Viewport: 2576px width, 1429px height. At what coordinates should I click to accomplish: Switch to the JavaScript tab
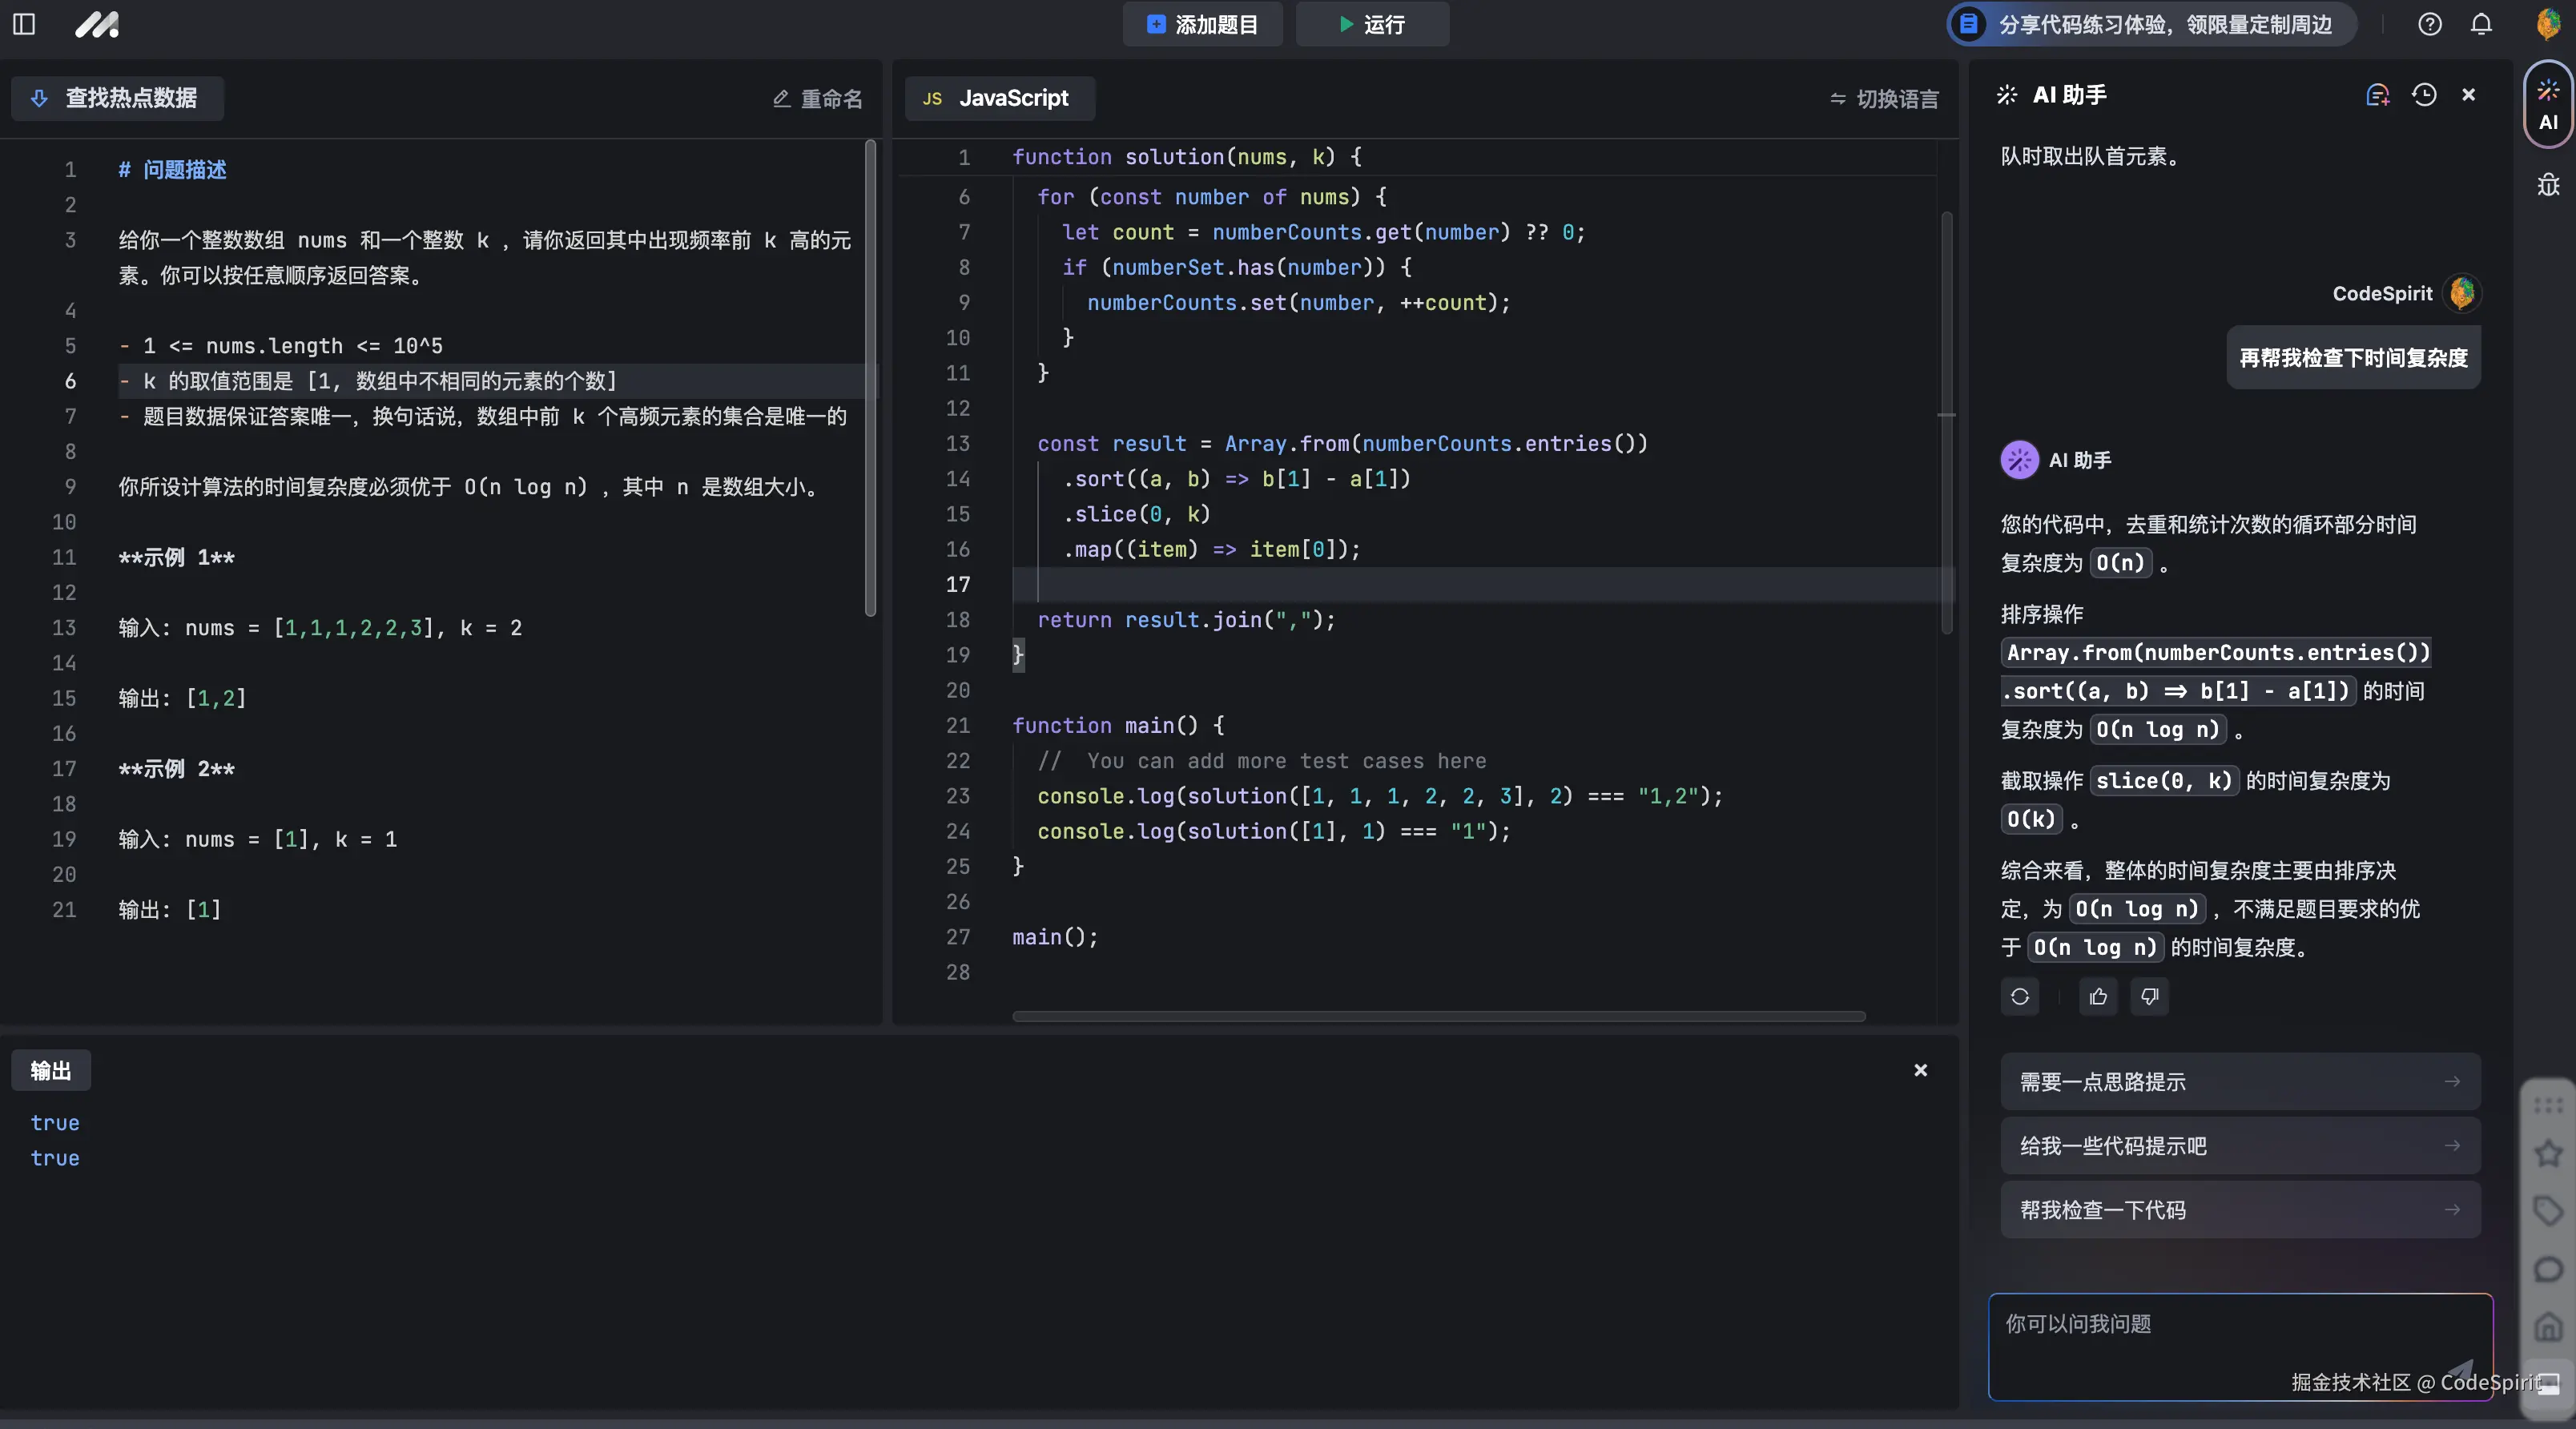tap(999, 98)
